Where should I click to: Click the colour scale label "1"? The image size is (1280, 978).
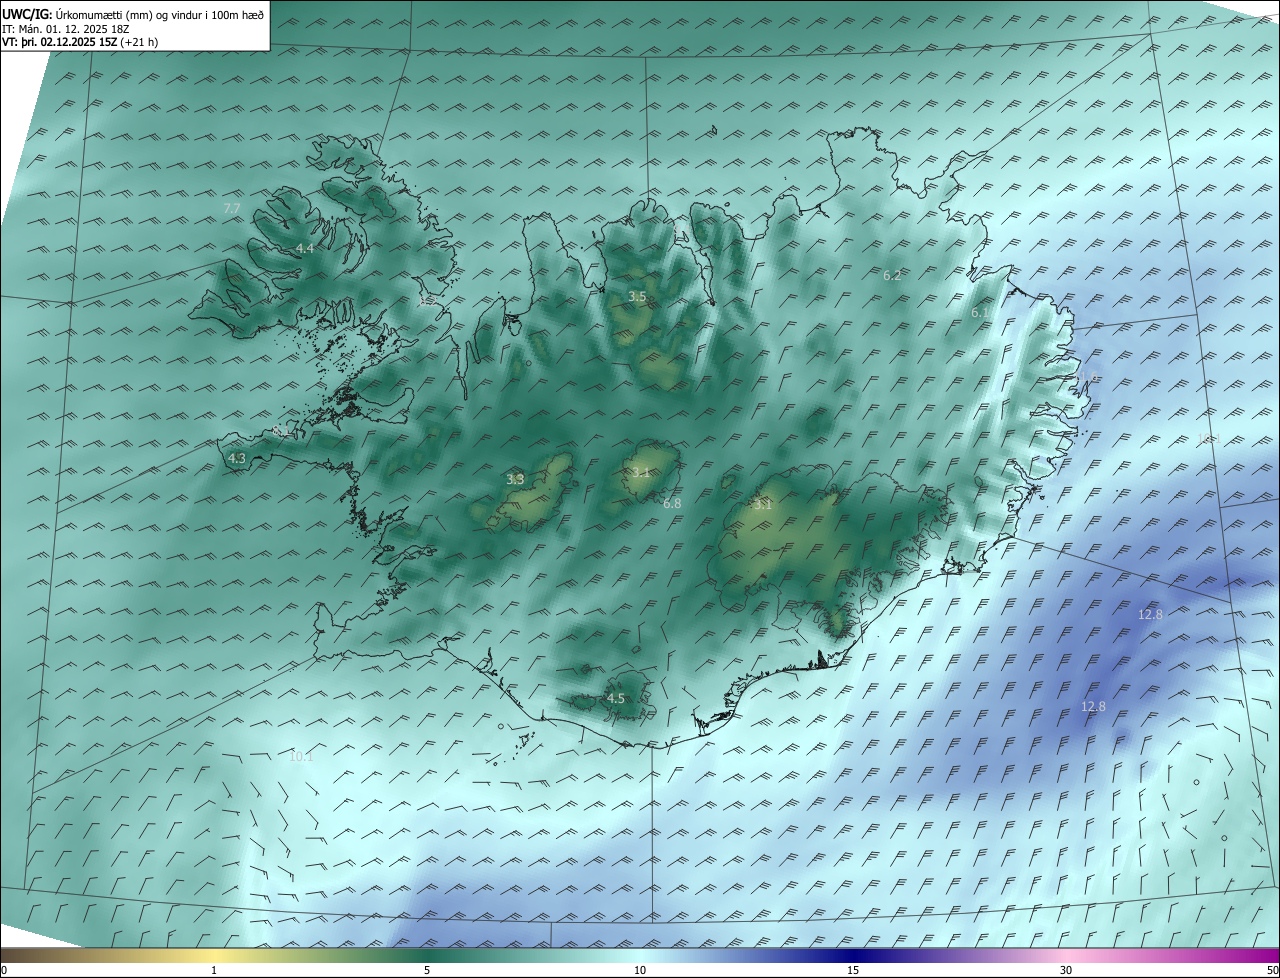214,970
